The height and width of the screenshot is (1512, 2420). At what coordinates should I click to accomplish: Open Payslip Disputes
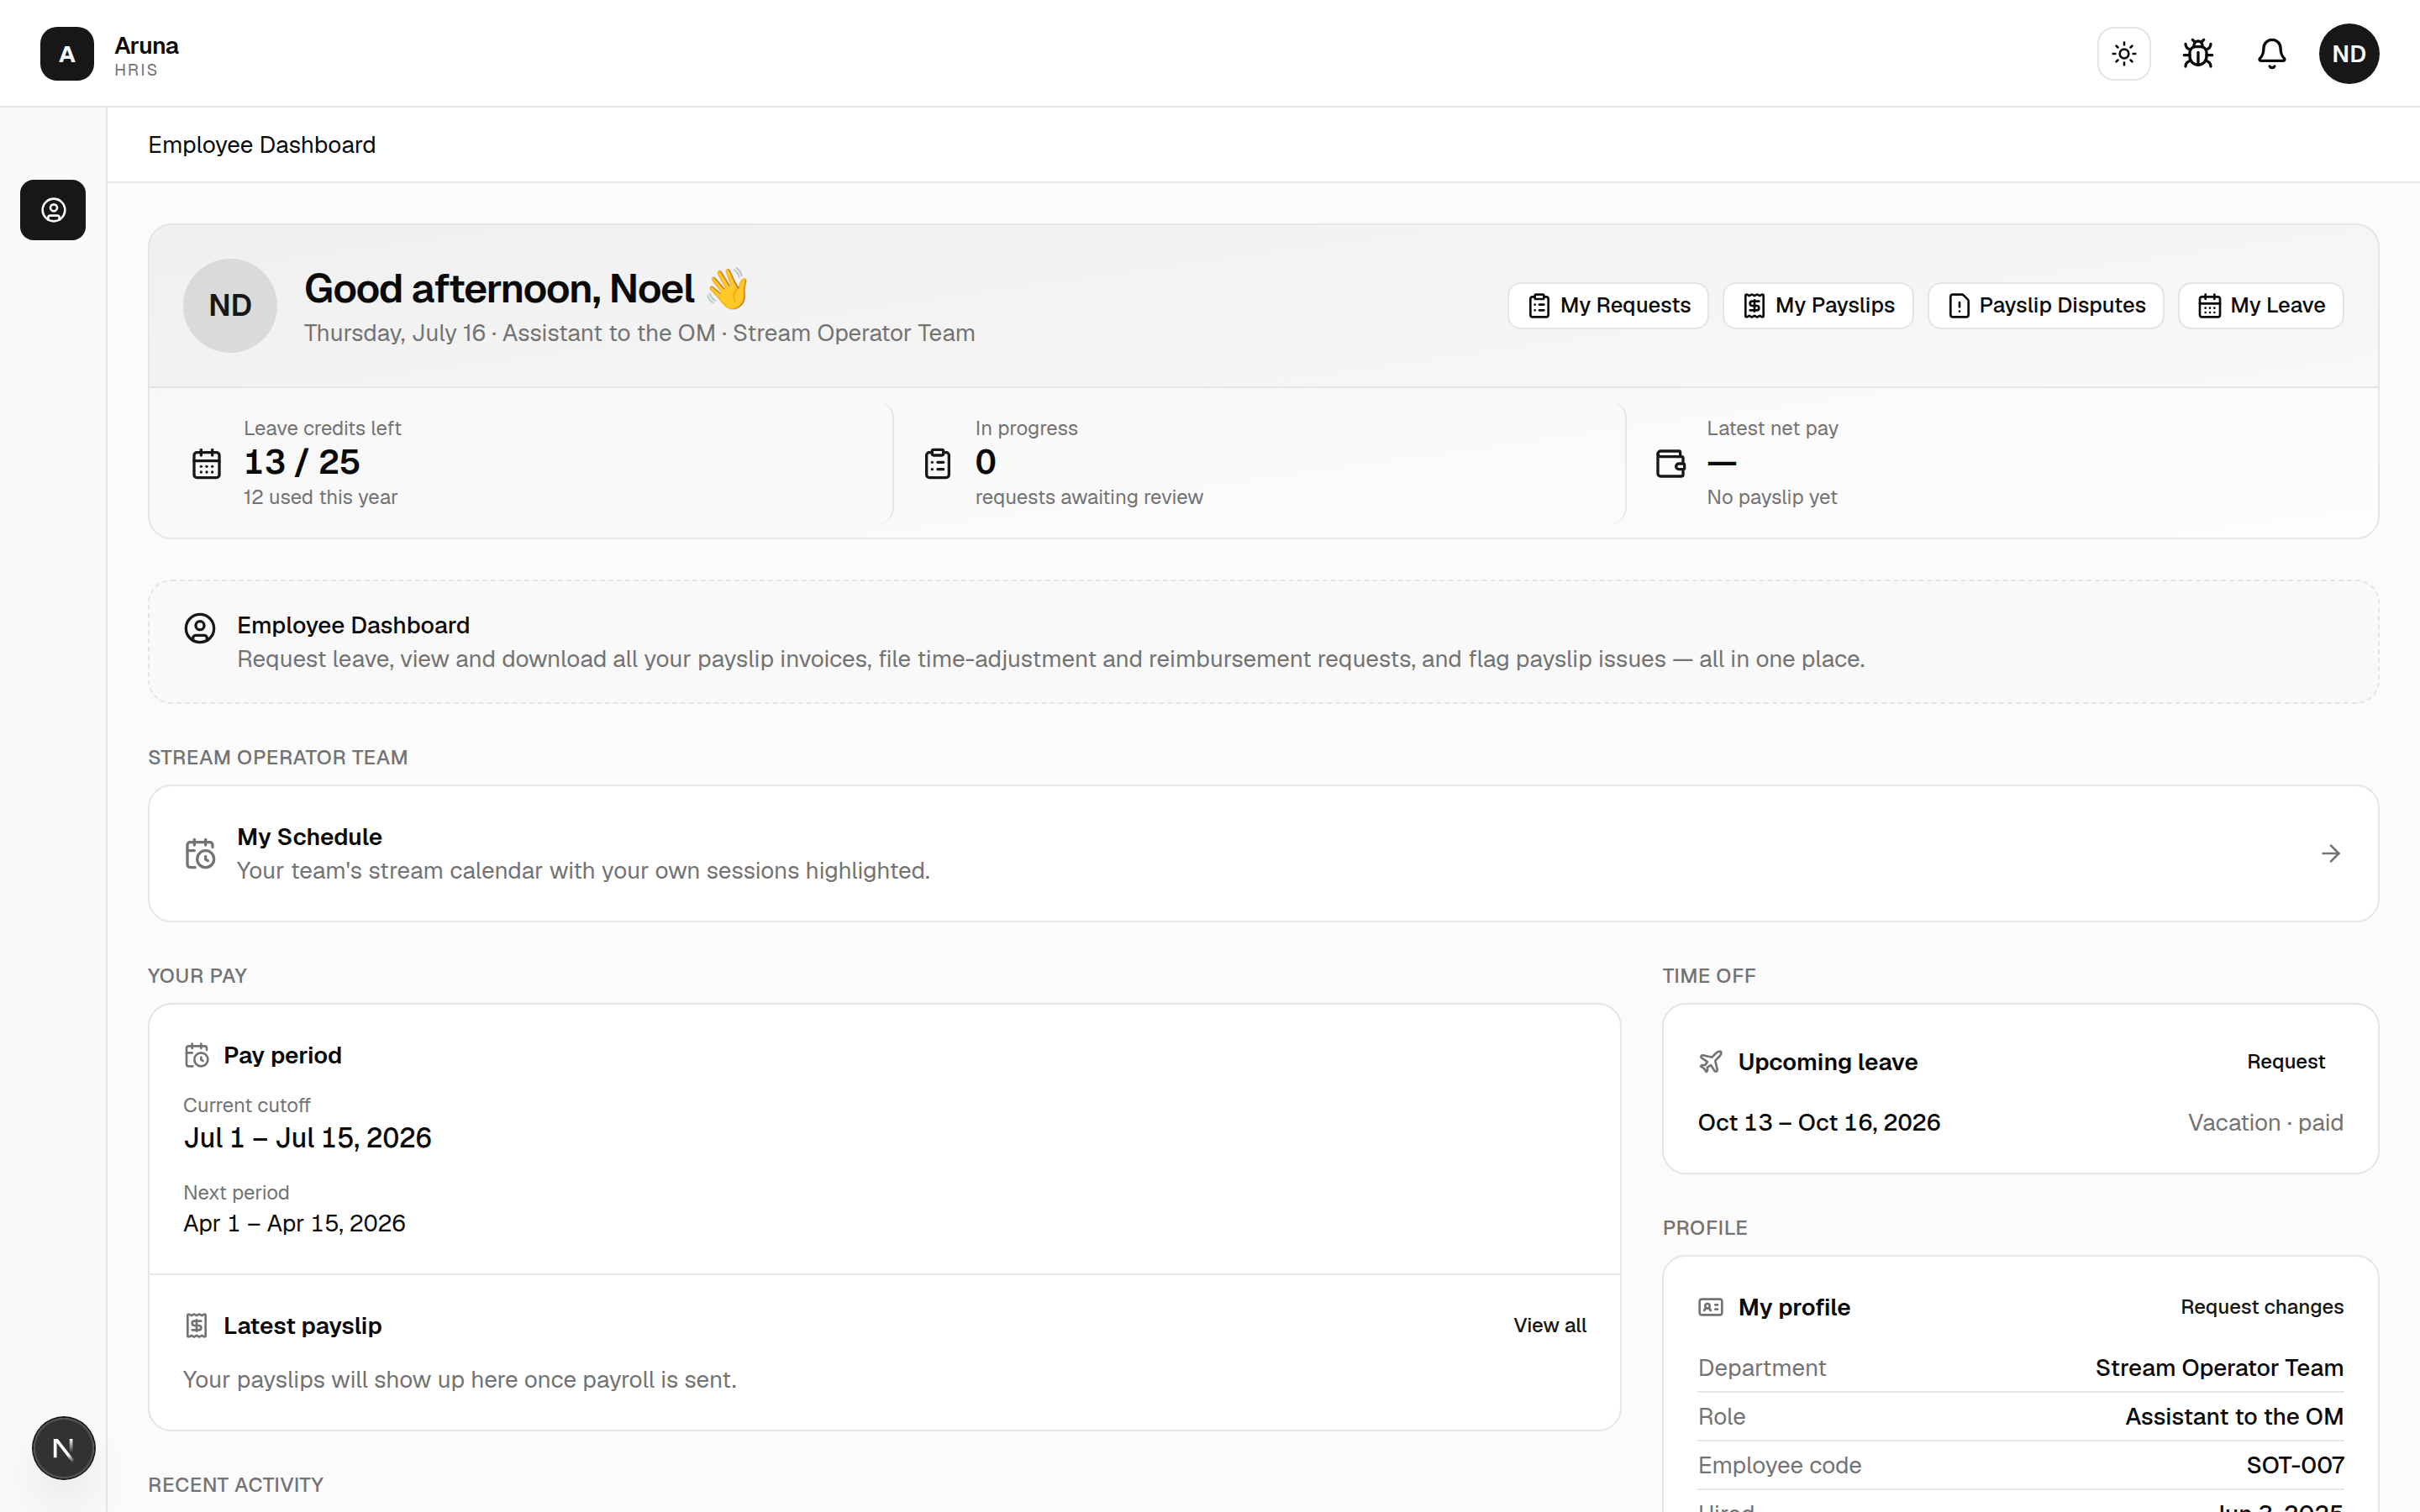(2046, 306)
